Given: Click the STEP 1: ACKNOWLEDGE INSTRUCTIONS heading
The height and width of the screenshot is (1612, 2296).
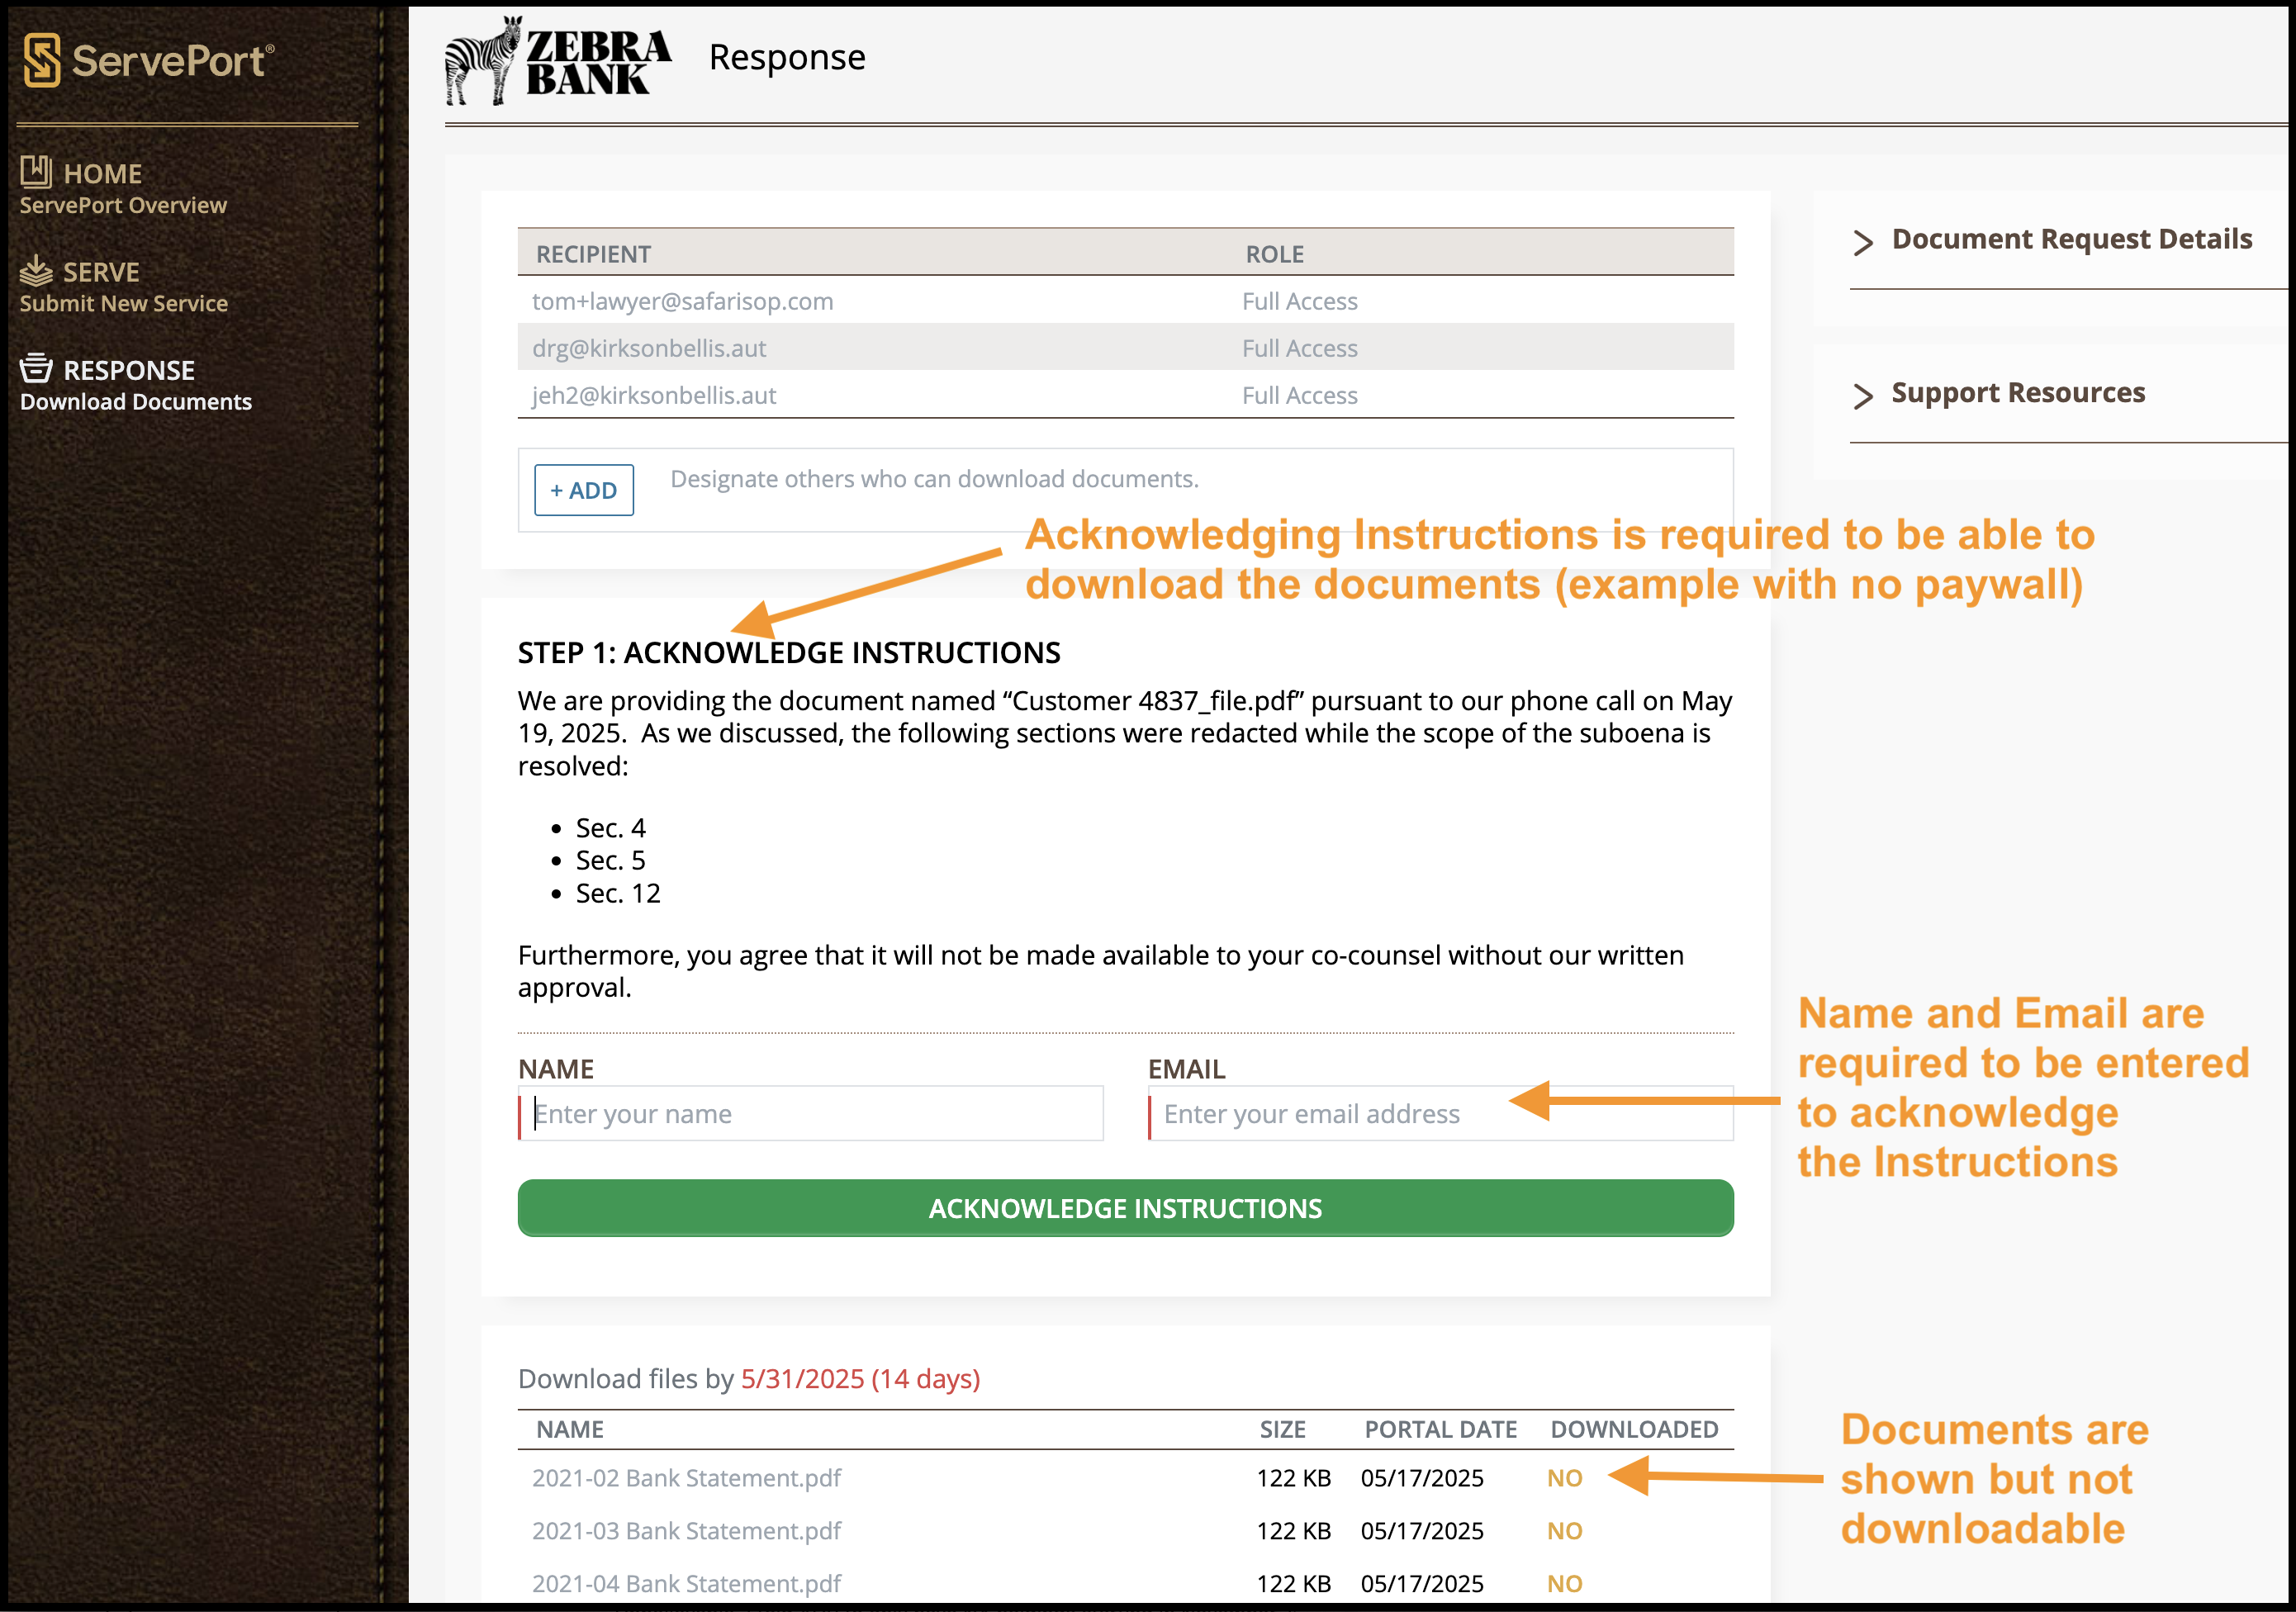Looking at the screenshot, I should point(789,652).
